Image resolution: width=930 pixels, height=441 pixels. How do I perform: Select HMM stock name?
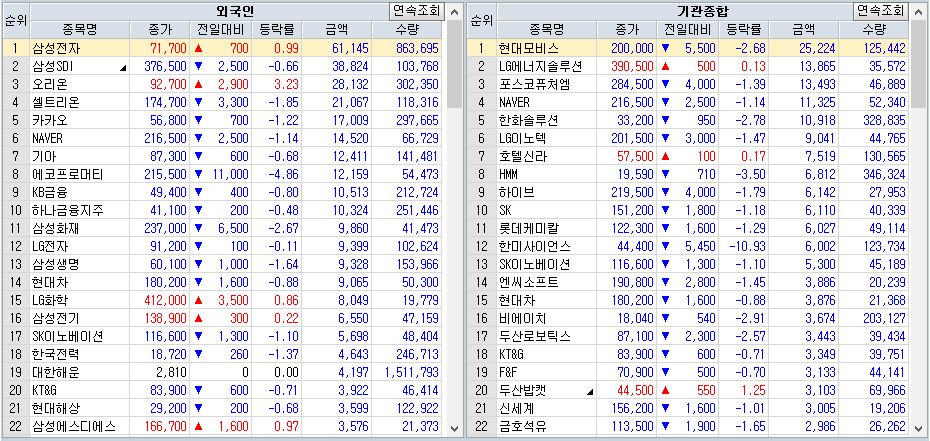pos(509,175)
